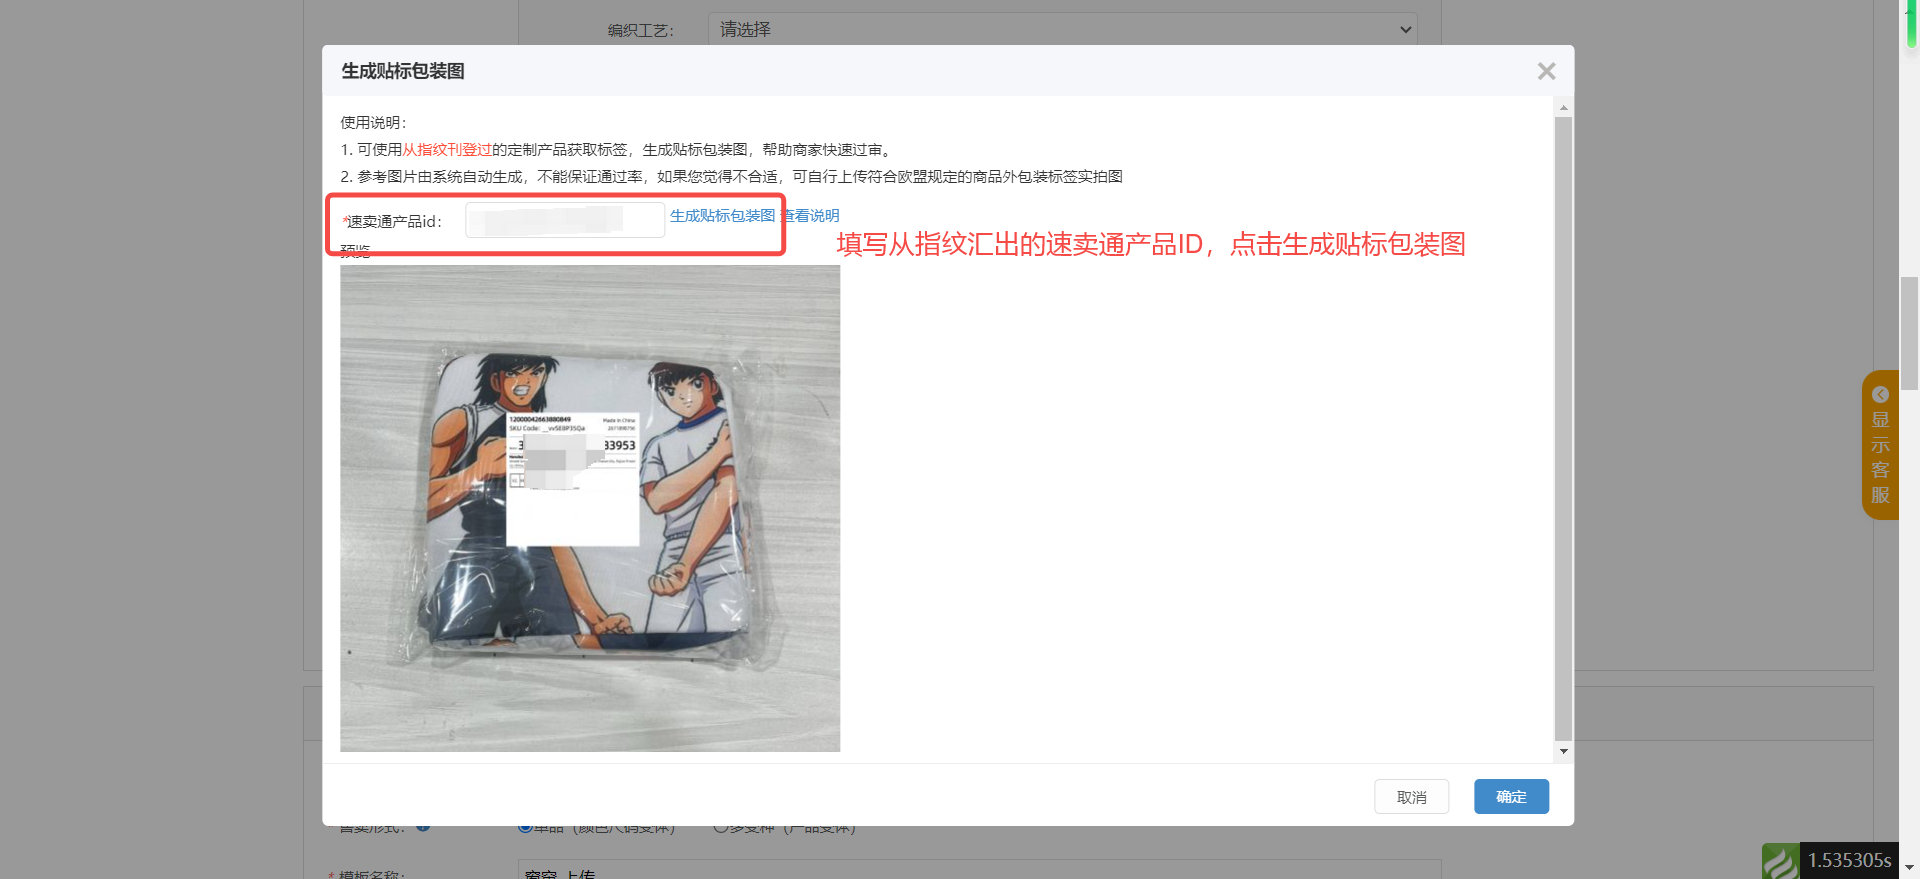Confirm with the 确定 button
1920x879 pixels.
coord(1511,797)
